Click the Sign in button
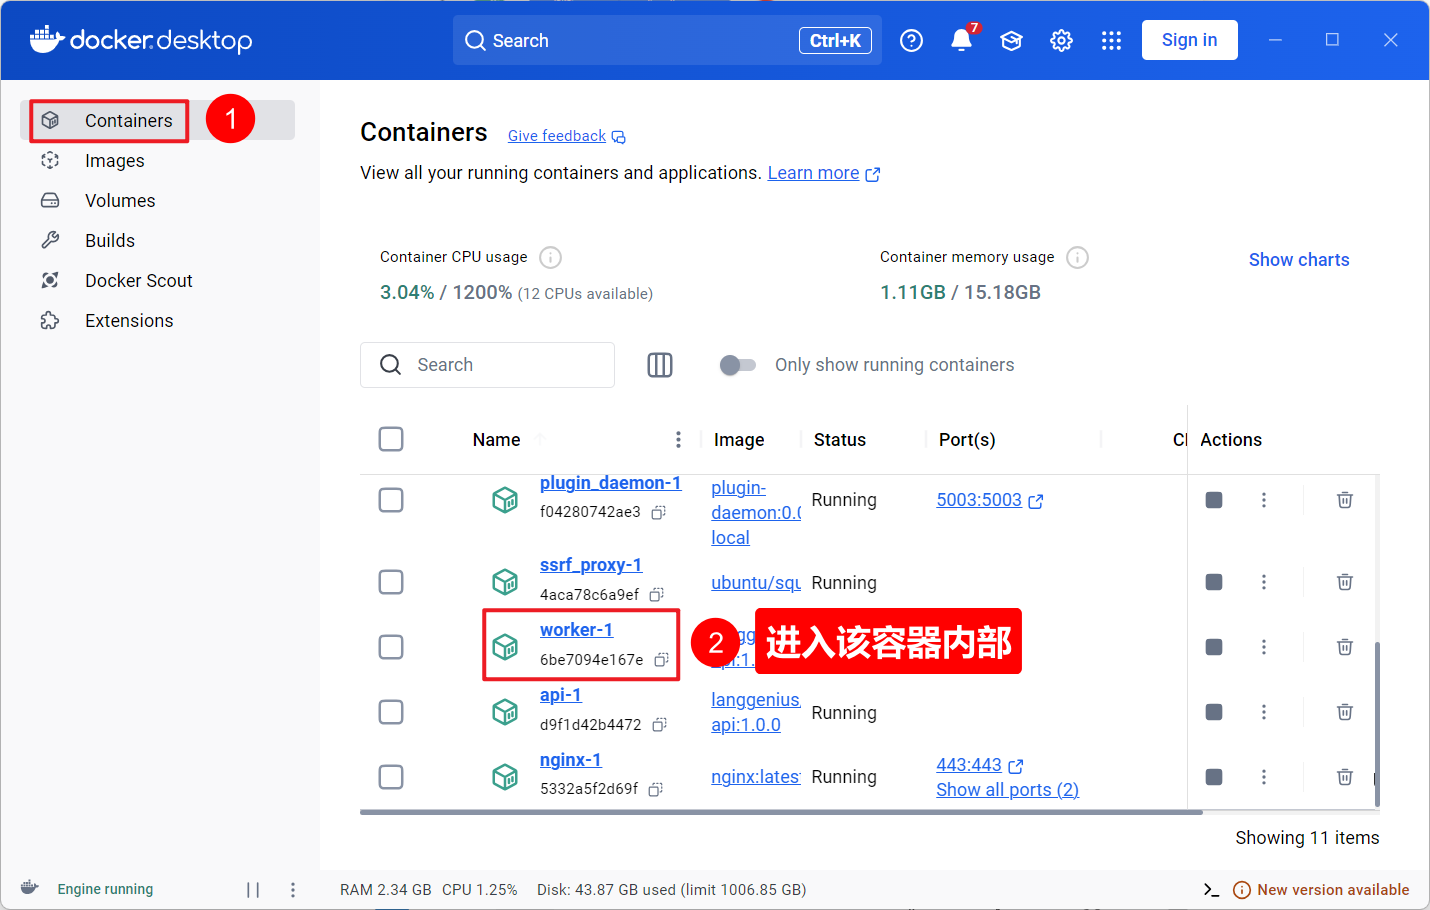Screen dimensions: 1430x910 1190,40
